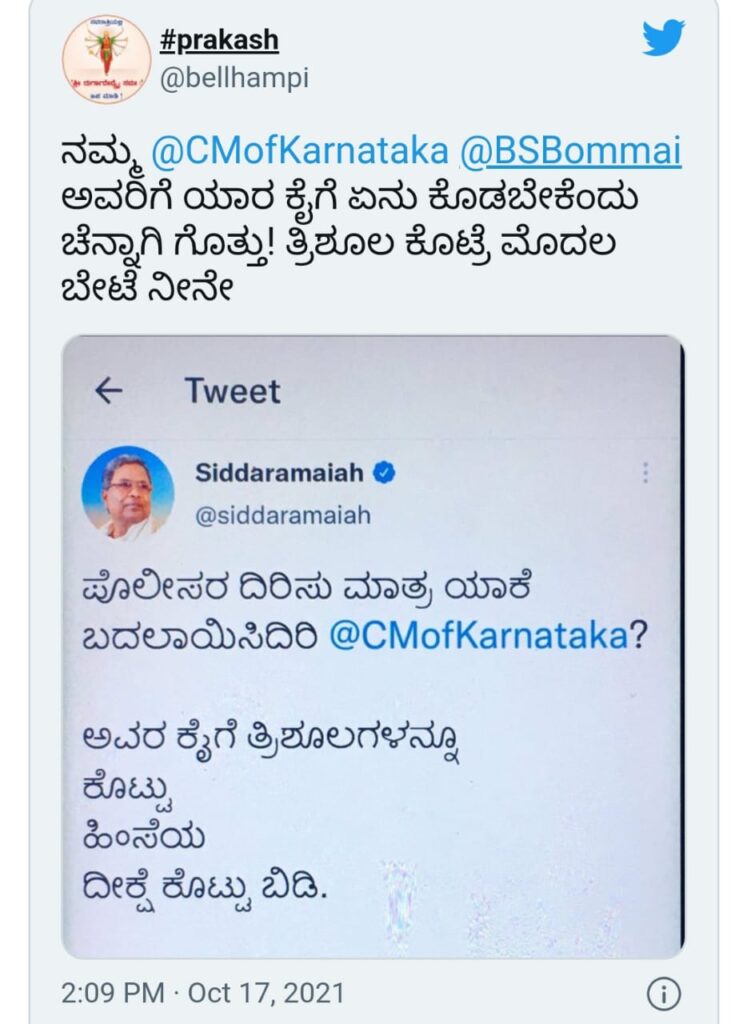The image size is (747, 1024).
Task: Open the #prakash display name link
Action: (x=219, y=40)
